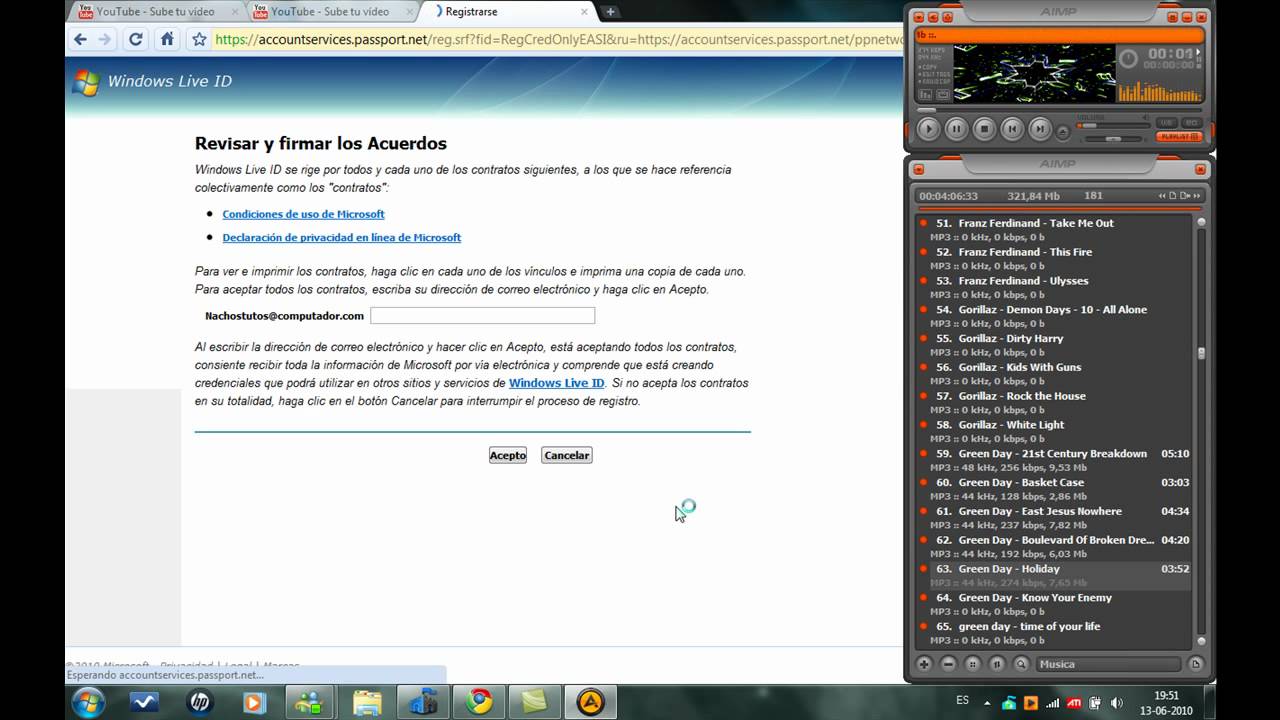Skip to previous track in AIMP

coord(1012,128)
